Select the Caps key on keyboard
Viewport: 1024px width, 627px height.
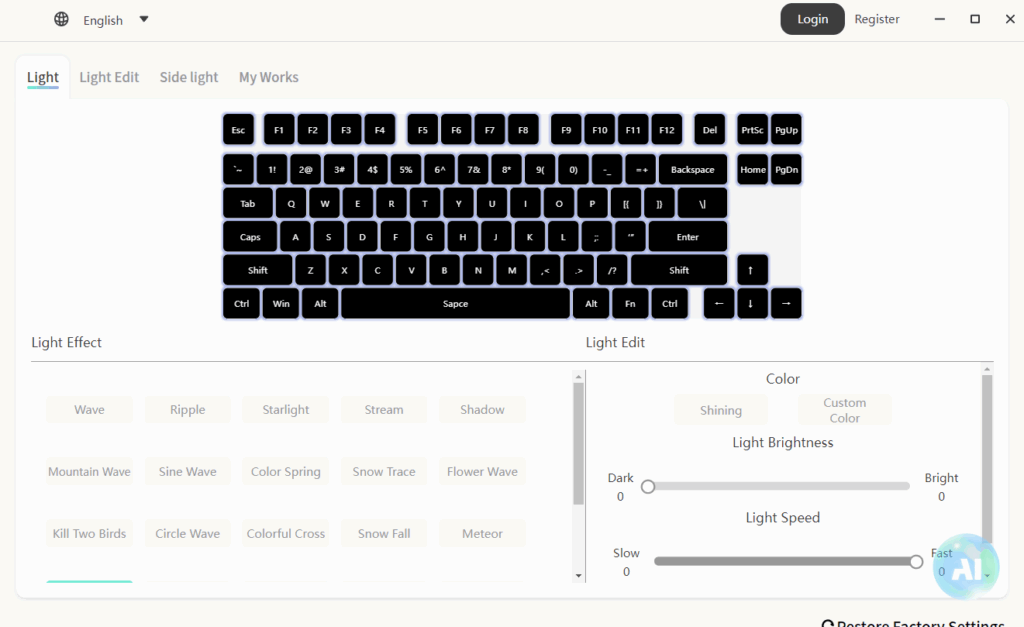tap(250, 237)
